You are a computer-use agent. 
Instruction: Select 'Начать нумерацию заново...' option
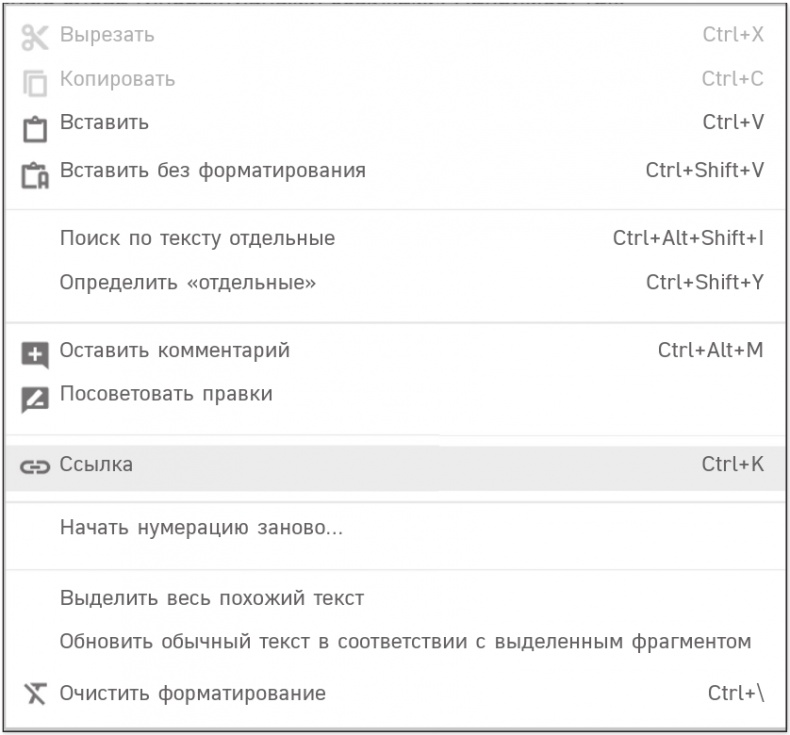point(201,528)
